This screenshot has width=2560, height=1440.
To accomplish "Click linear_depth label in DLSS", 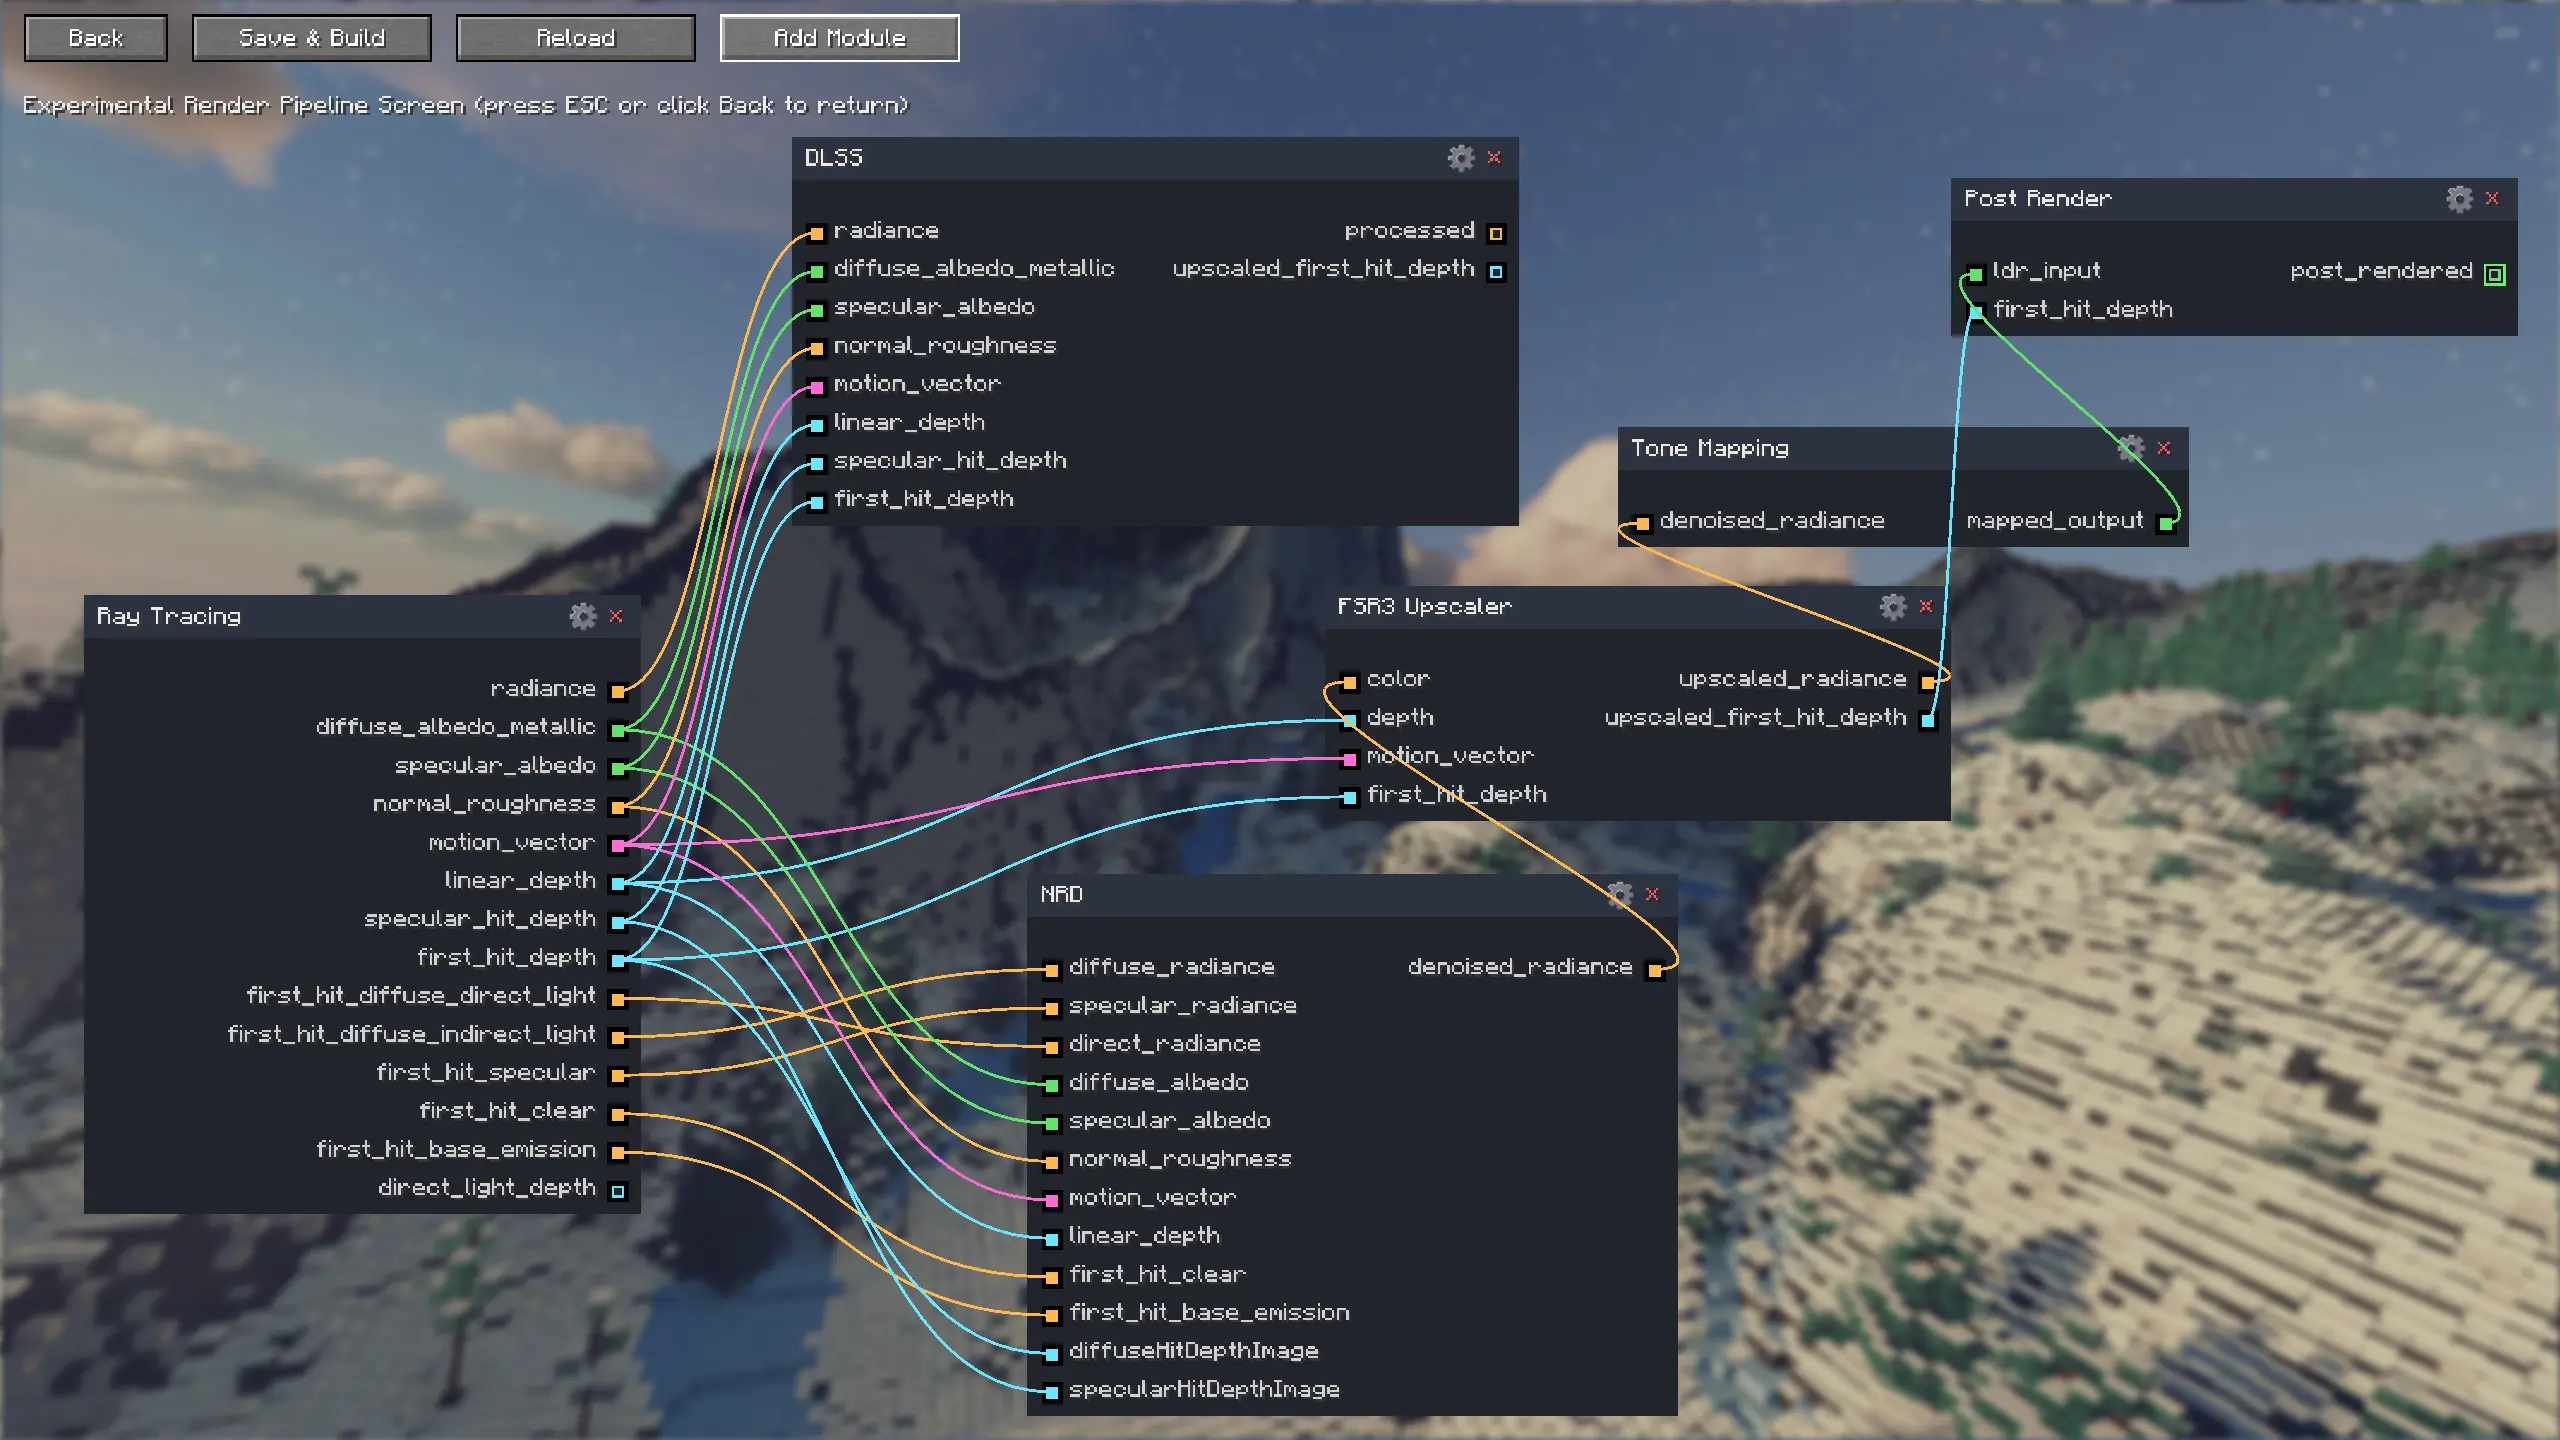I will 909,422.
